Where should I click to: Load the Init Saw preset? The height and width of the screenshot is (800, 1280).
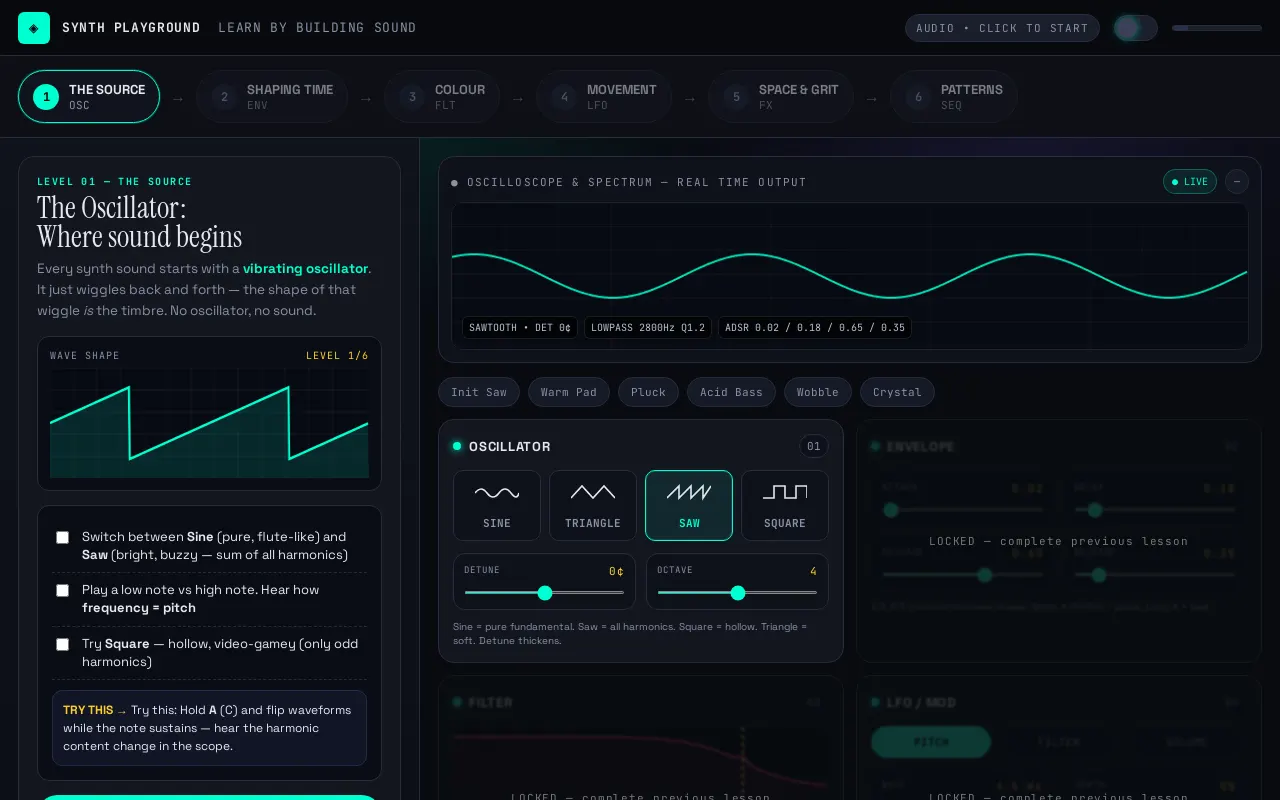pos(479,392)
